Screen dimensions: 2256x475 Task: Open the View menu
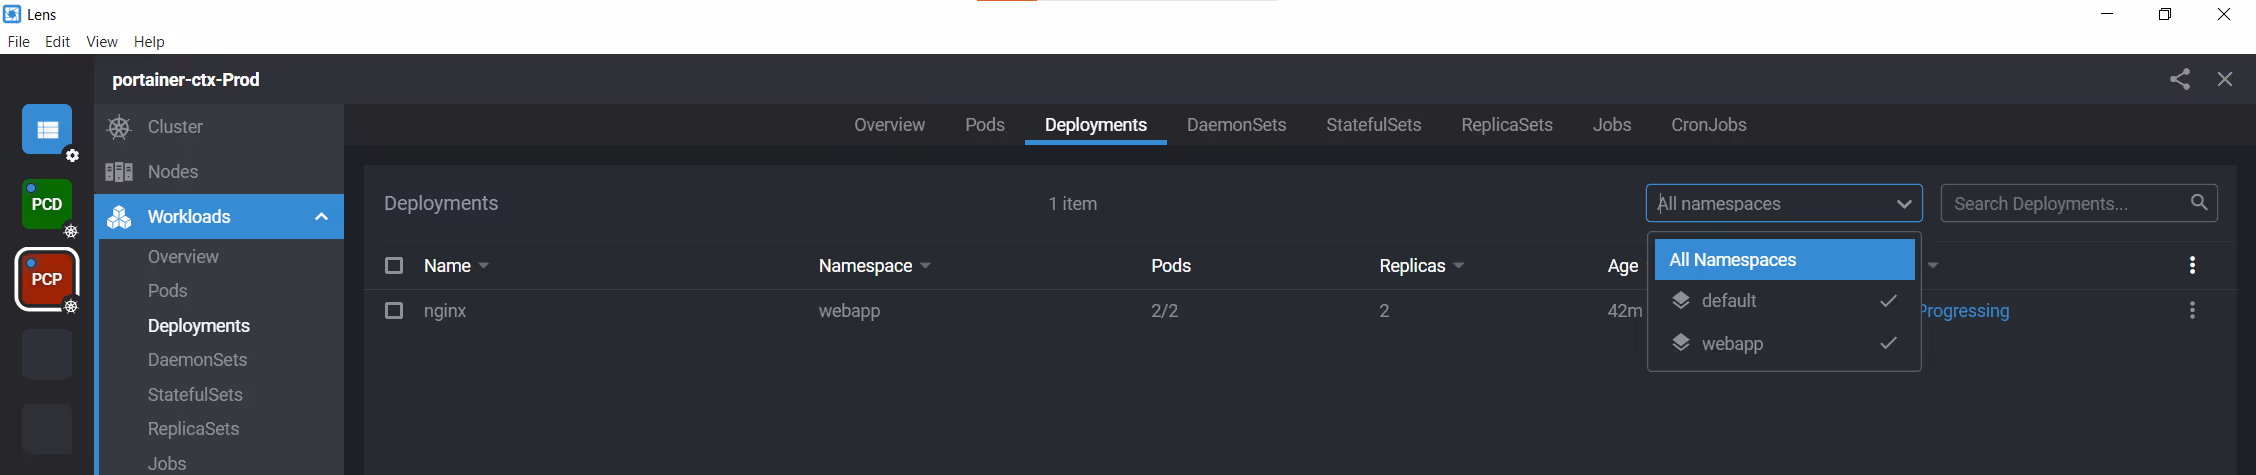[x=102, y=41]
